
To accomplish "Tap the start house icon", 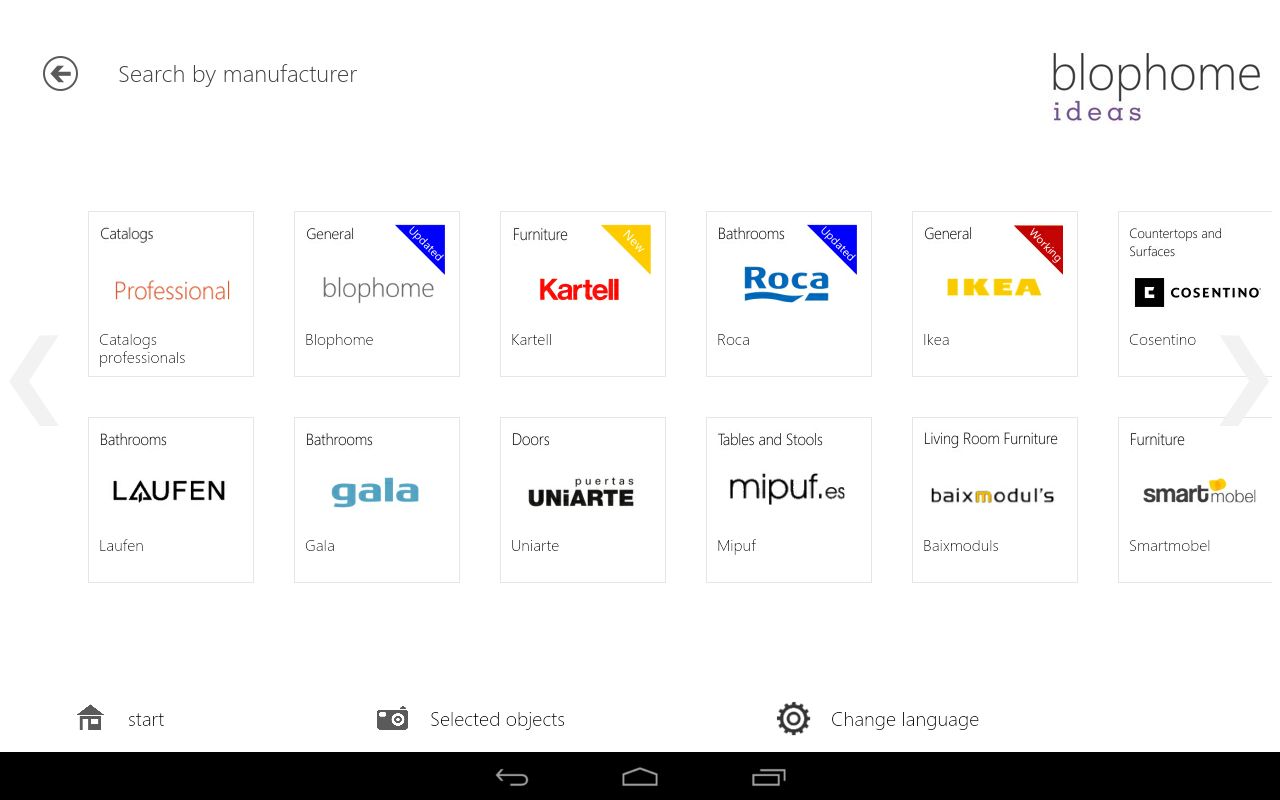I will click(90, 718).
